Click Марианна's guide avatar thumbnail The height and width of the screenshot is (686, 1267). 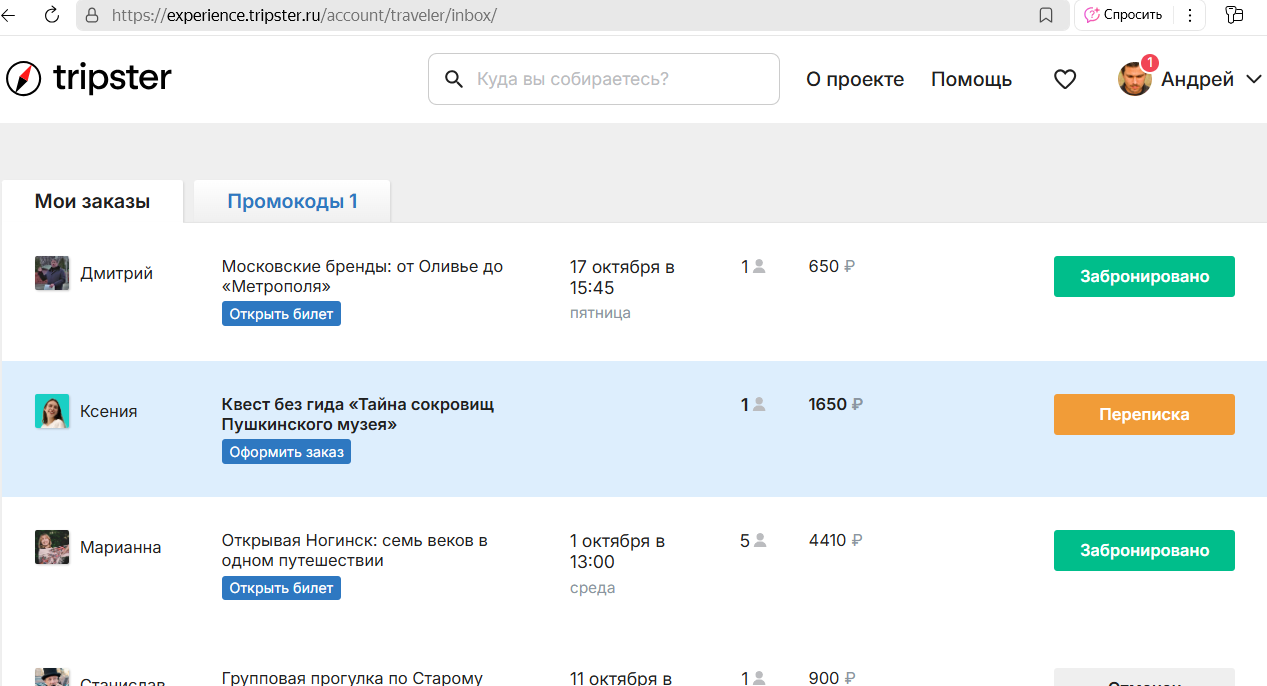[x=52, y=547]
